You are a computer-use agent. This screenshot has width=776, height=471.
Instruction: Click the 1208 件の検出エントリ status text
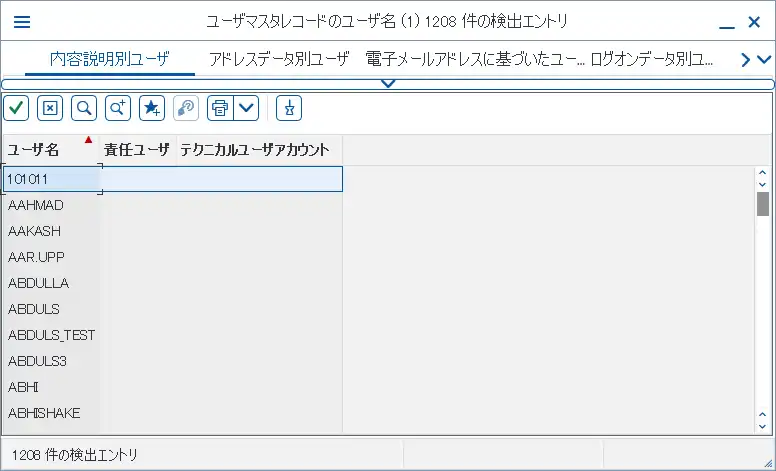coord(75,455)
